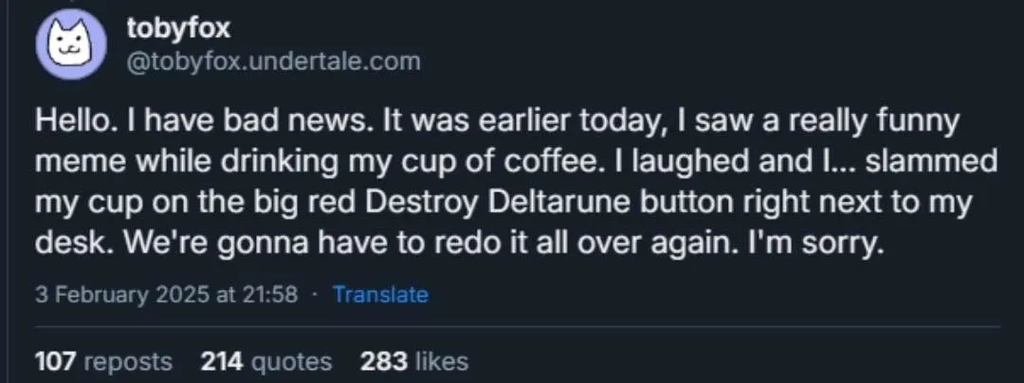Click the word "Destroy" in the post
The height and width of the screenshot is (383, 1024).
(x=421, y=204)
